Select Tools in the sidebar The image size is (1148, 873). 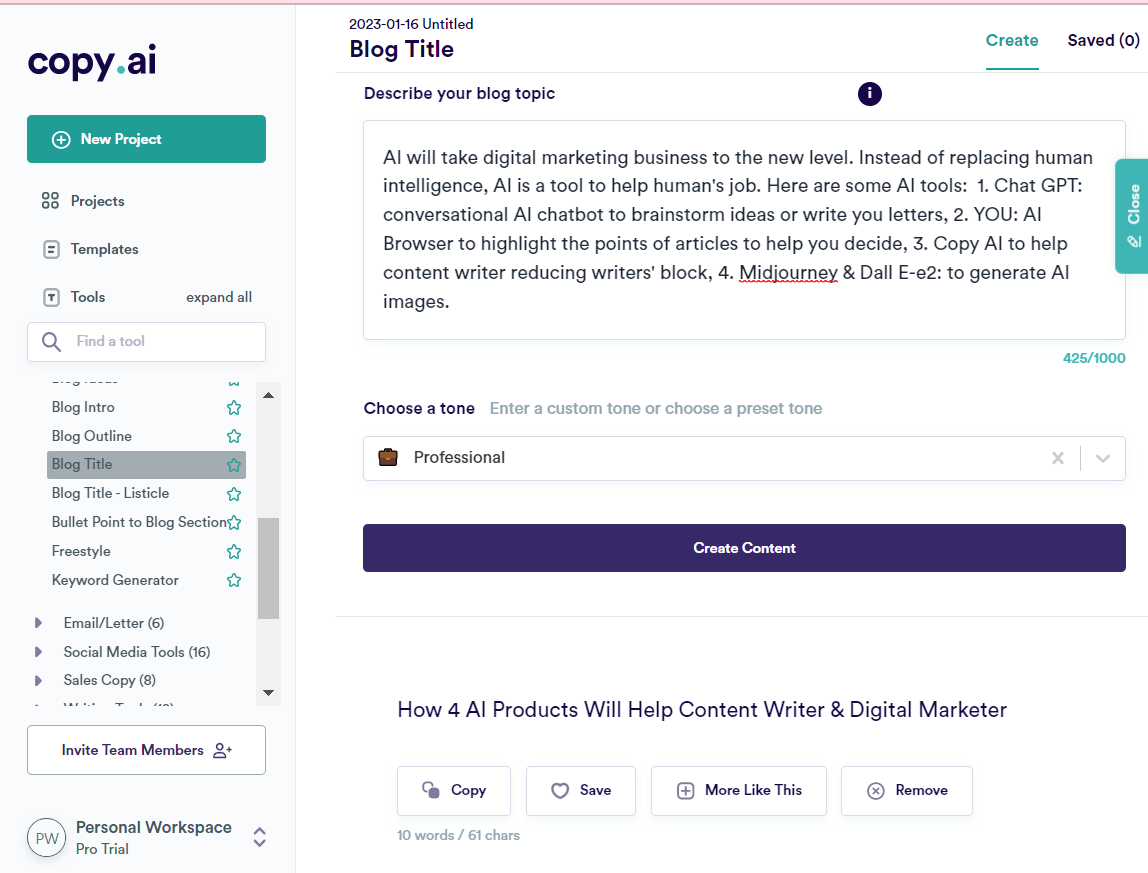88,297
